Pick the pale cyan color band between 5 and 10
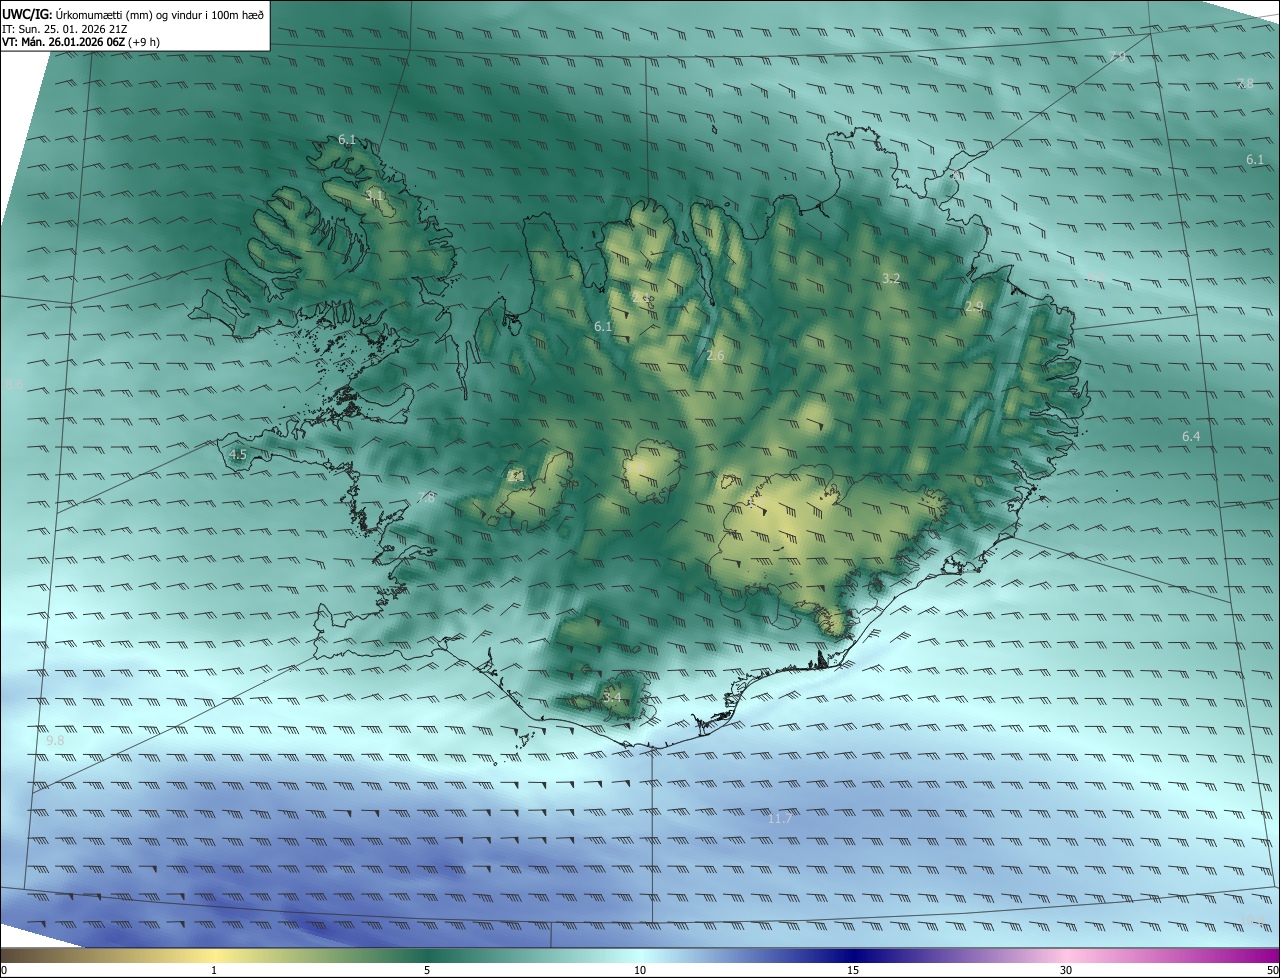 point(533,955)
